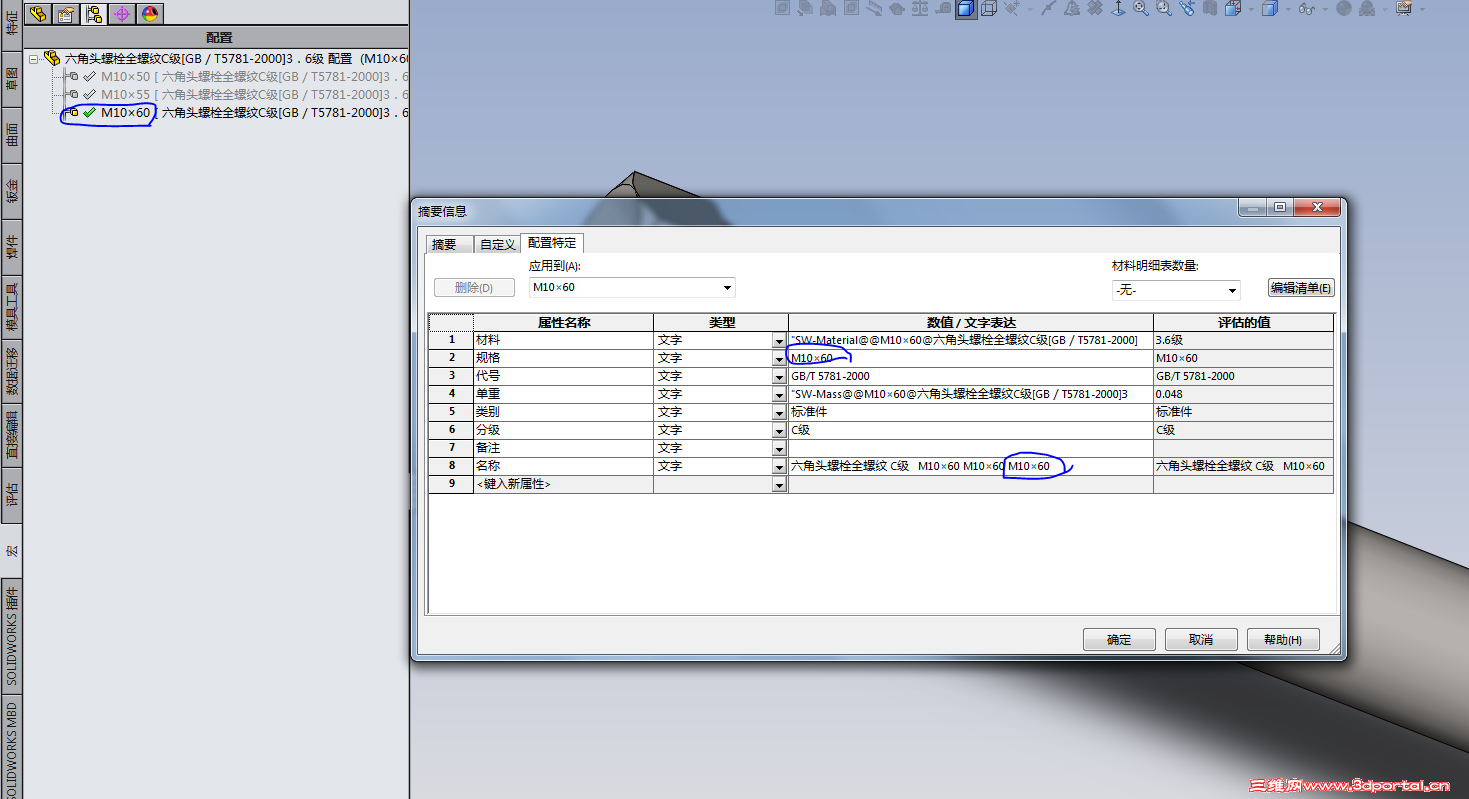The height and width of the screenshot is (799, 1469).
Task: Click the Edit Appearance sphere icon
Action: [x=1343, y=9]
